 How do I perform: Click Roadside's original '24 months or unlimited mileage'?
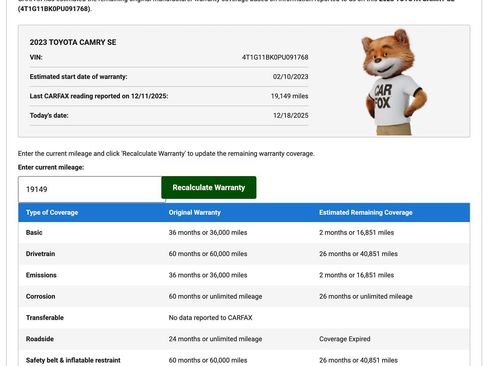215,339
